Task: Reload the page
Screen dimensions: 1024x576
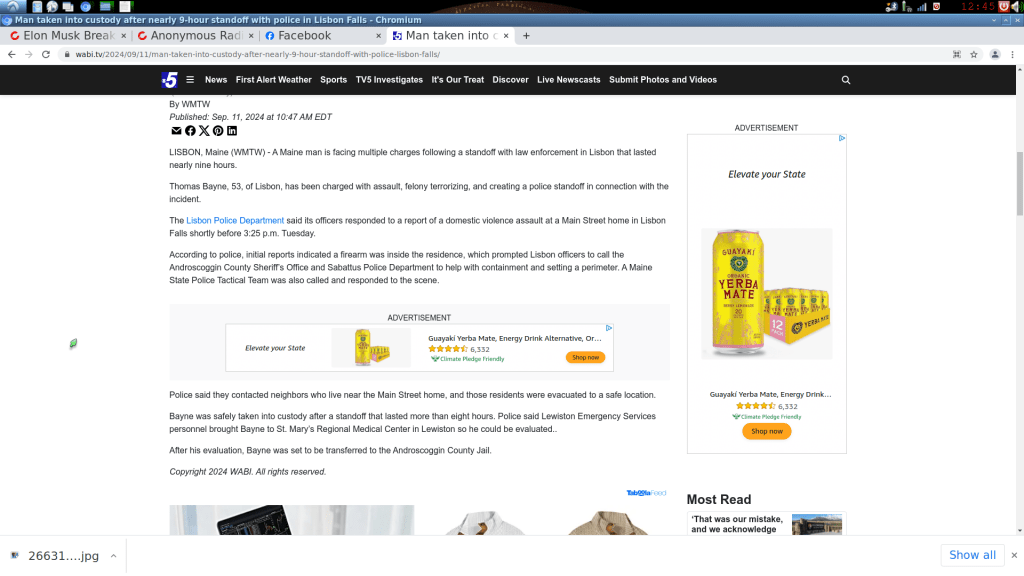Action: tap(46, 54)
